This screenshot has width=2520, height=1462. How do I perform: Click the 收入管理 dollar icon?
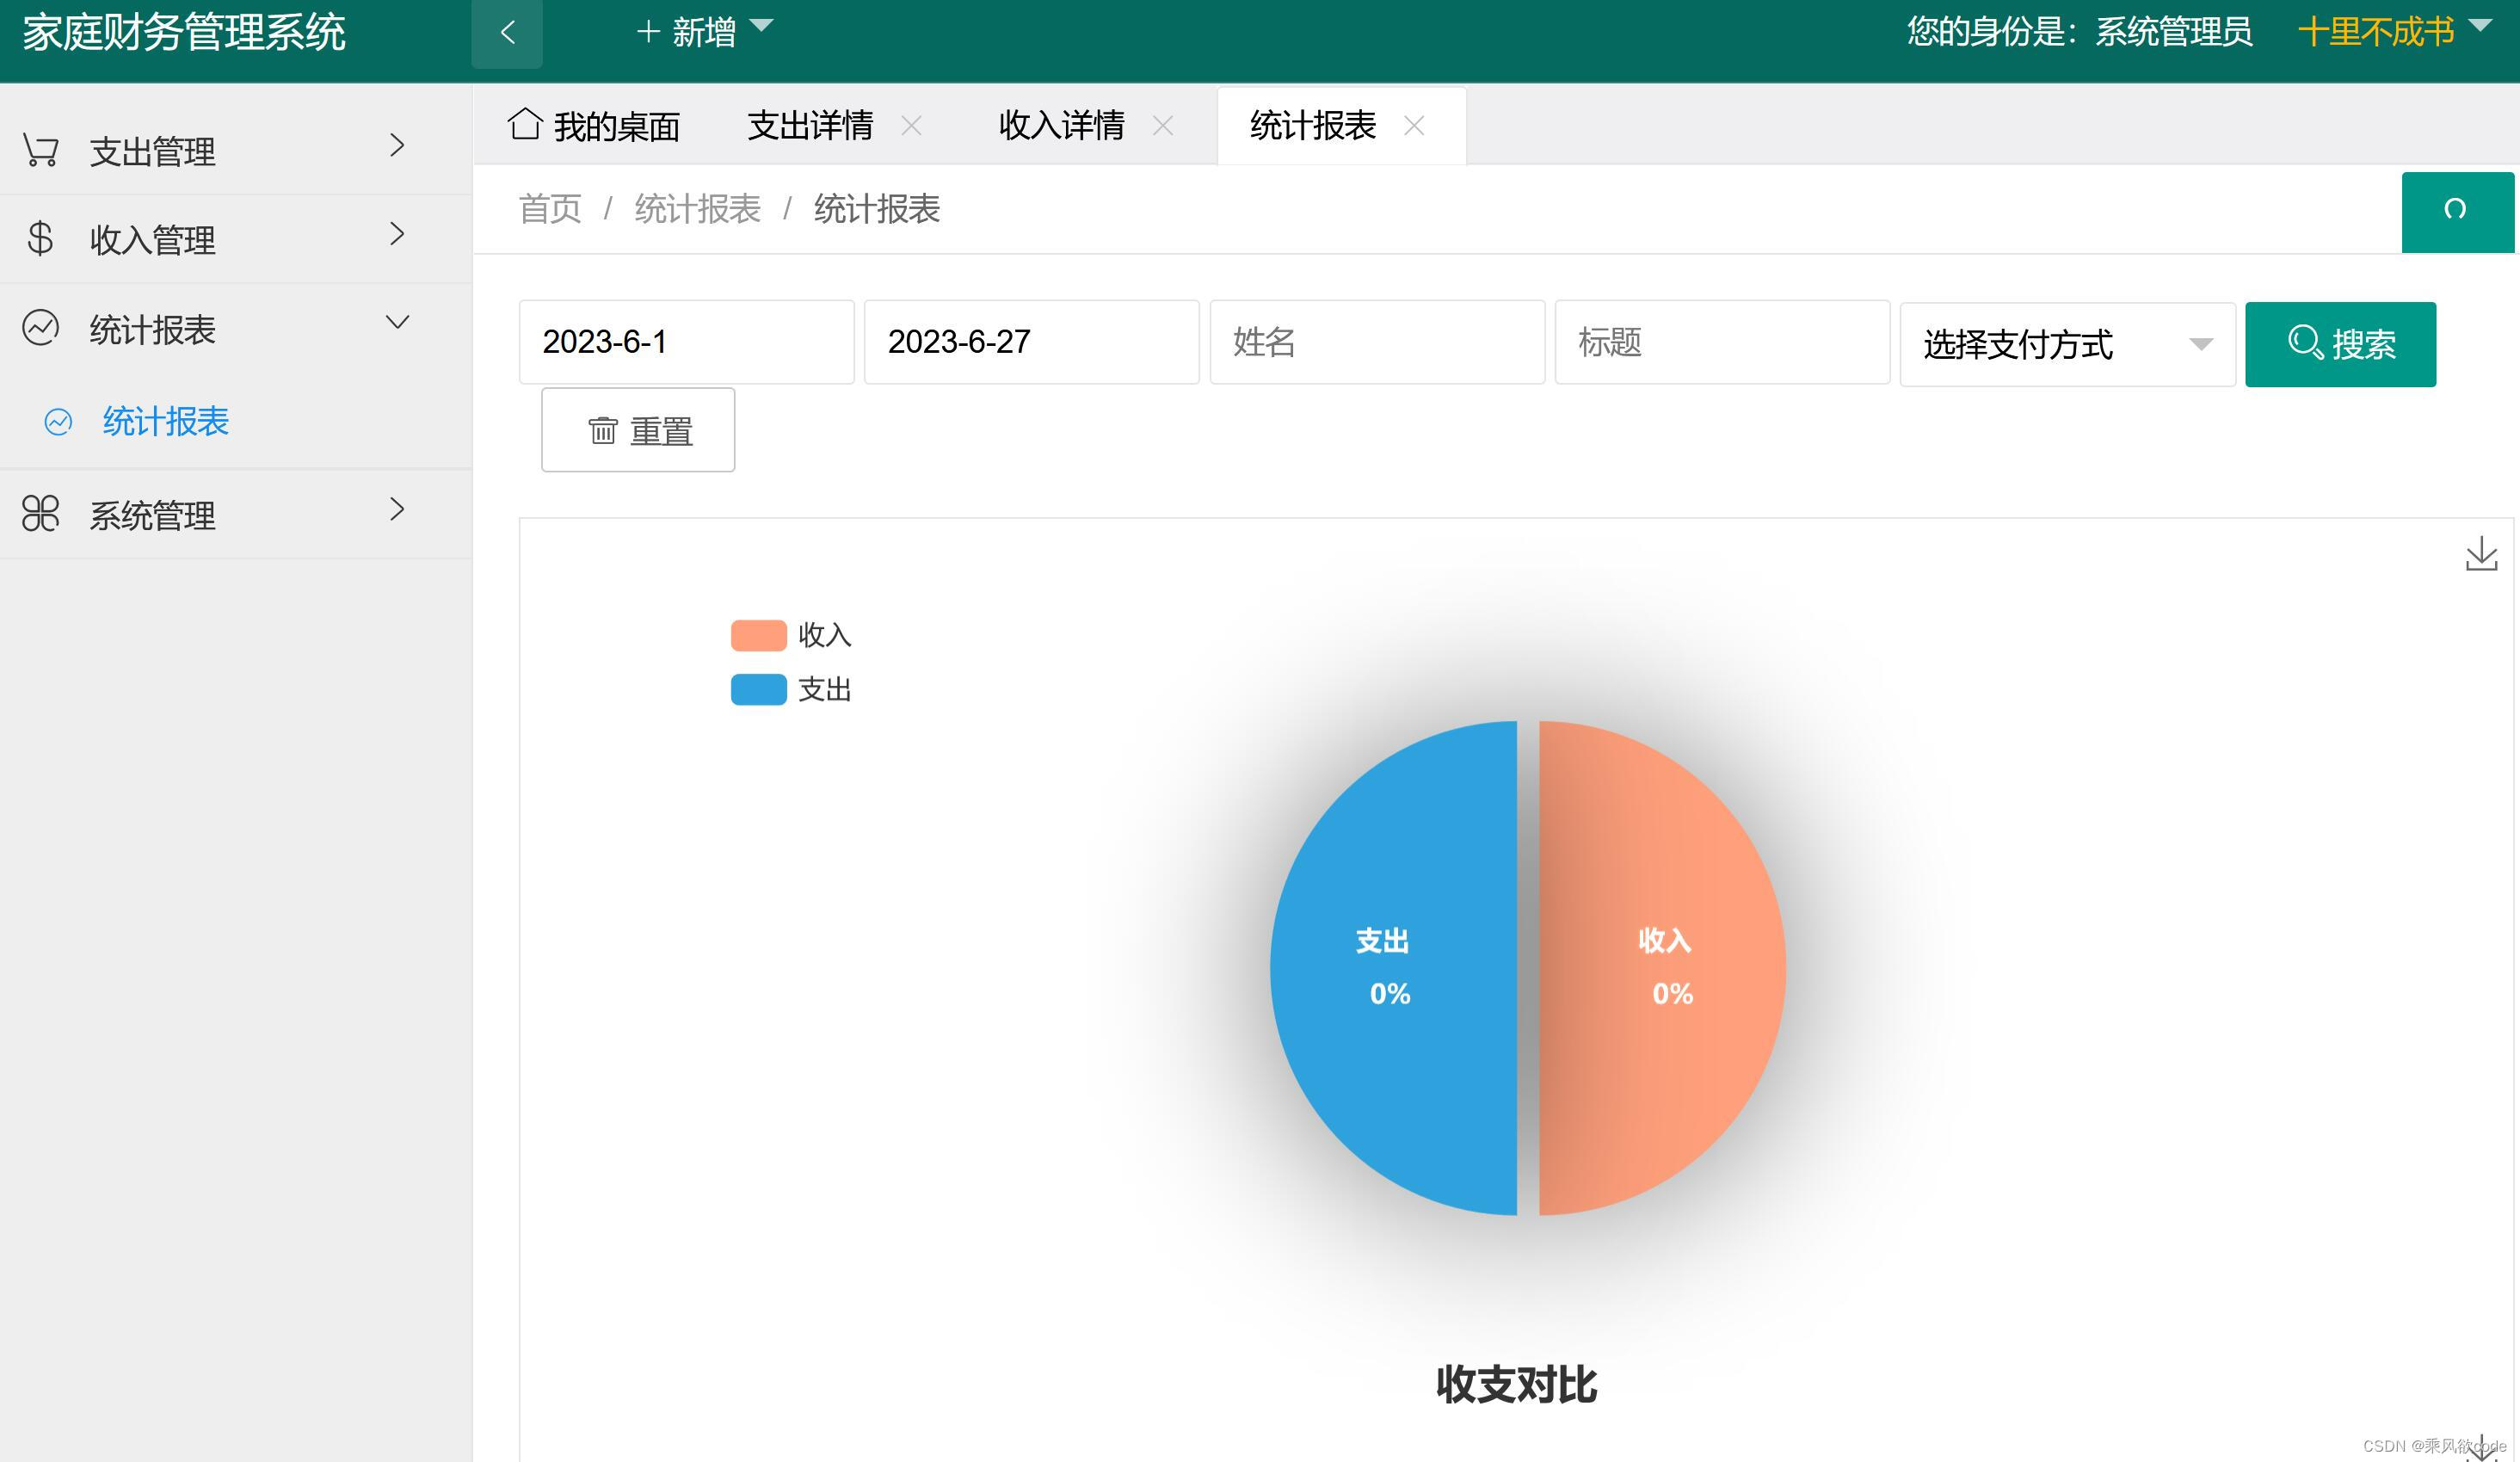point(41,237)
